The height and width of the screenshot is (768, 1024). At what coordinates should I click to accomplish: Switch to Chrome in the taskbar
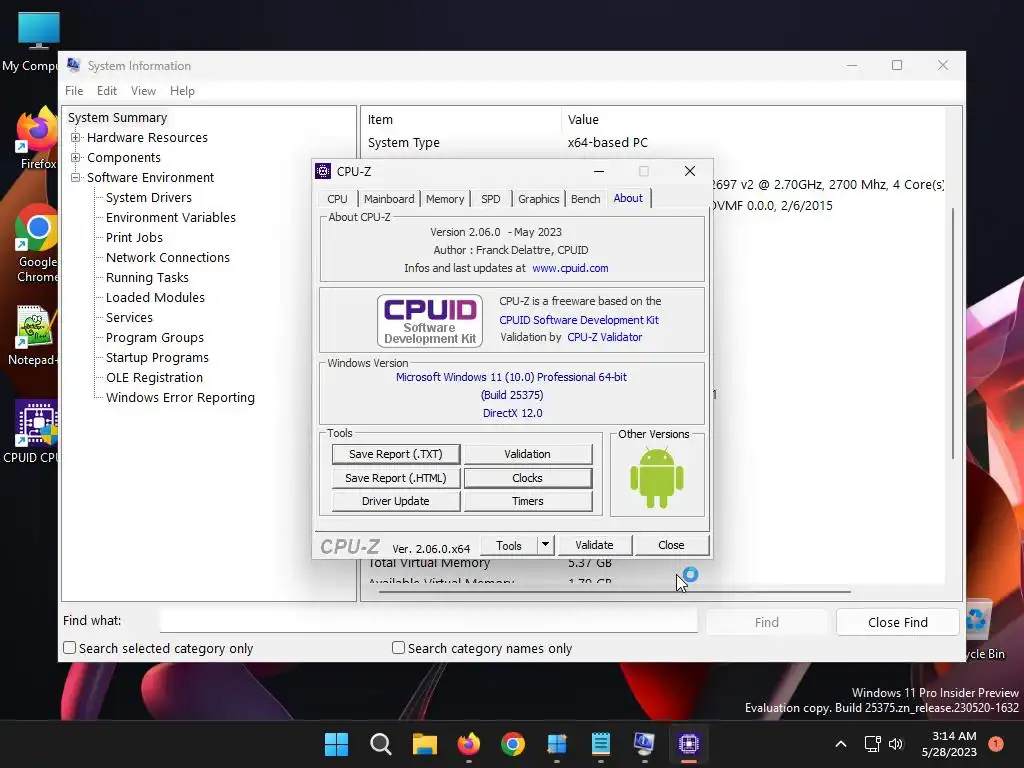[513, 744]
